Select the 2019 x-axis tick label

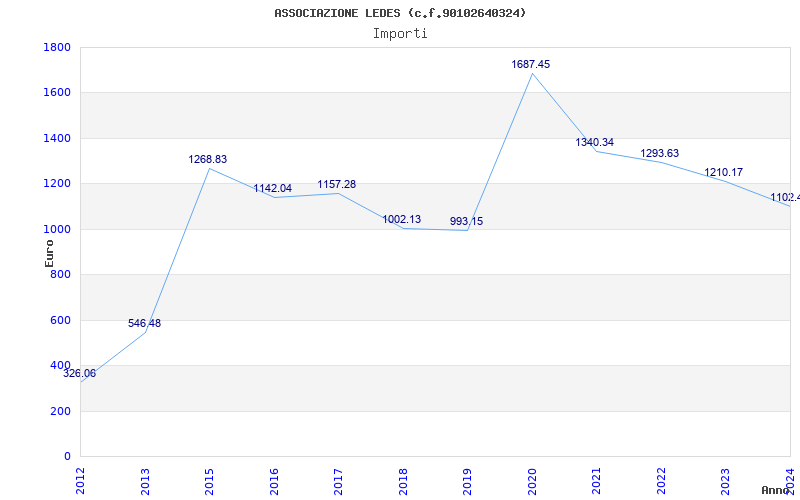[x=467, y=481]
